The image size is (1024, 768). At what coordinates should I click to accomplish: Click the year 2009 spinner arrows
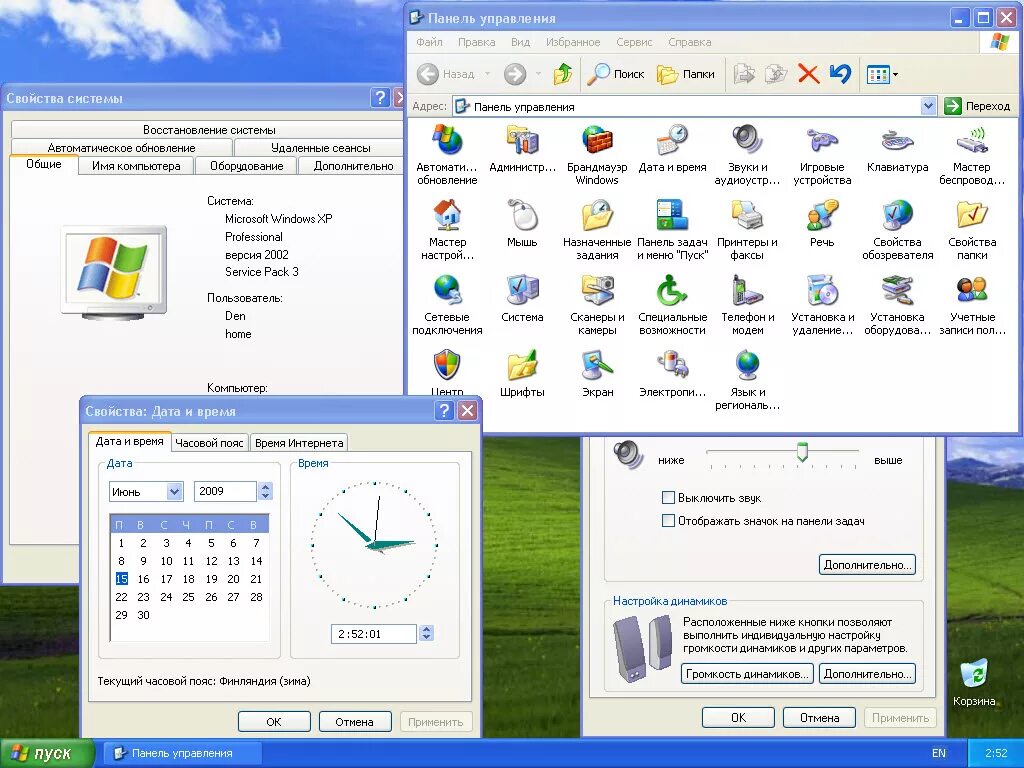pyautogui.click(x=265, y=491)
